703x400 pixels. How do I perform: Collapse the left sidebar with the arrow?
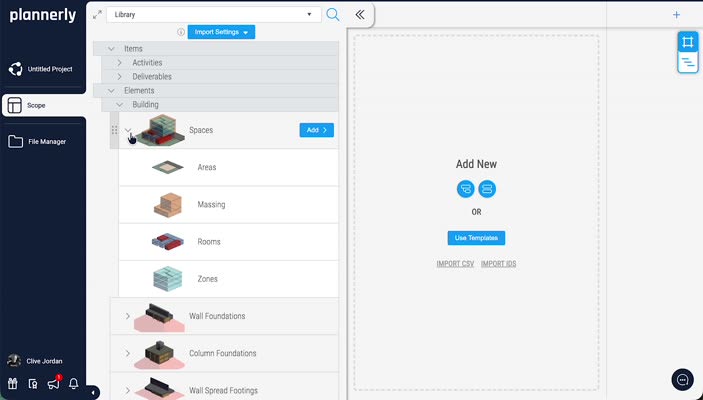click(93, 393)
